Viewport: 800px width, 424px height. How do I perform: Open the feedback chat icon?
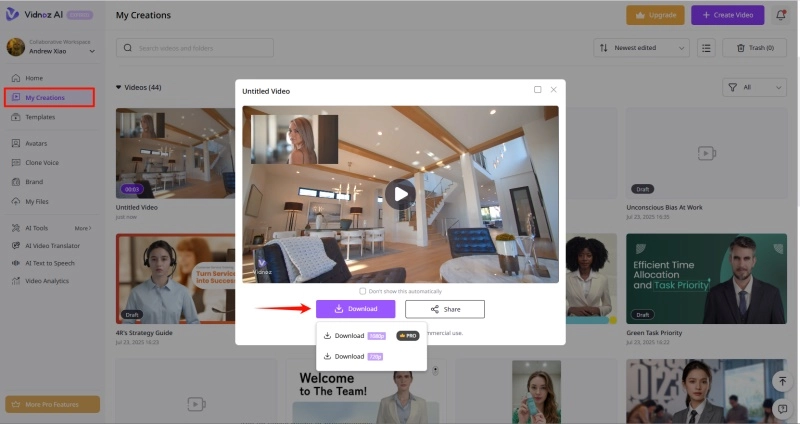(782, 408)
